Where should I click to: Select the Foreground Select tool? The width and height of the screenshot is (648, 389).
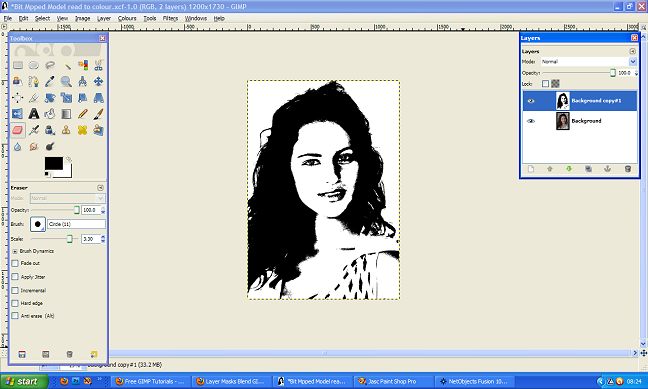(x=18, y=81)
